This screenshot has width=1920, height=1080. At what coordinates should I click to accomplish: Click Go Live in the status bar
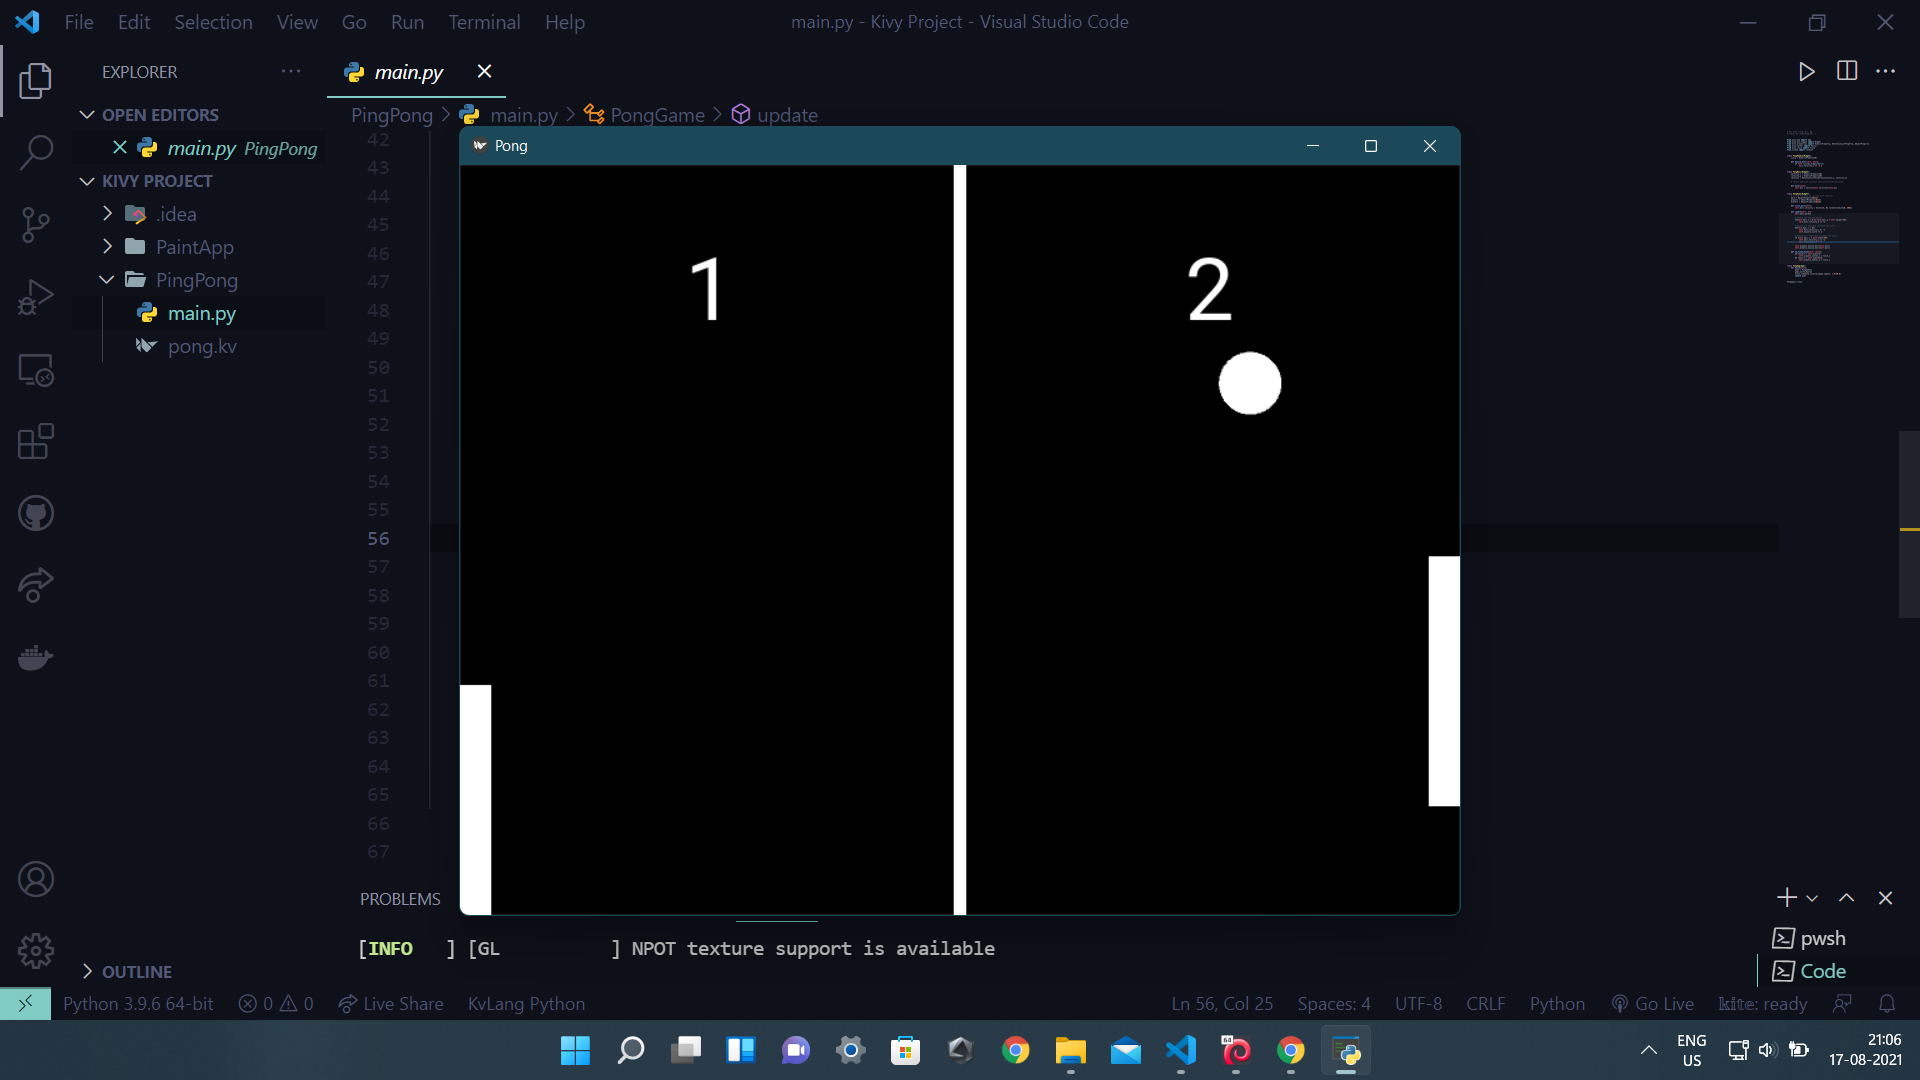(1653, 1003)
